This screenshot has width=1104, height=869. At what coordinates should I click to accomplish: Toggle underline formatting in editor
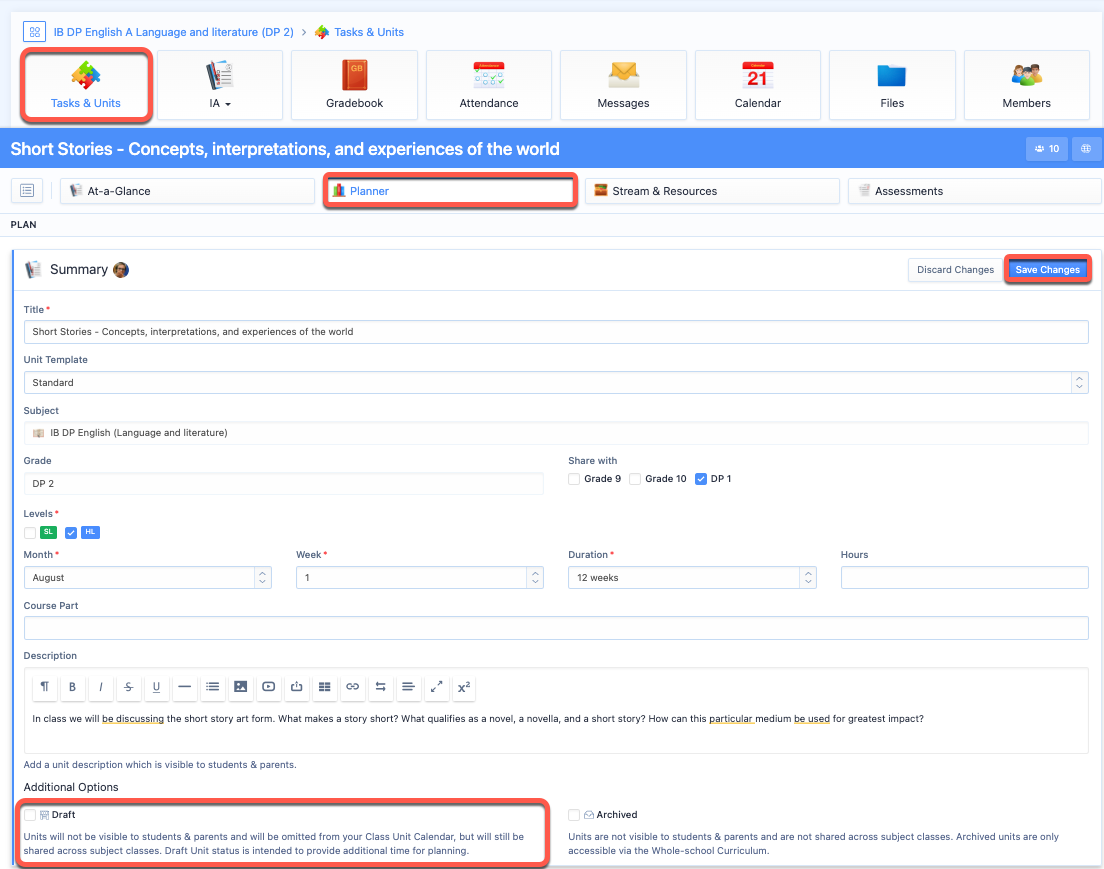click(x=156, y=687)
